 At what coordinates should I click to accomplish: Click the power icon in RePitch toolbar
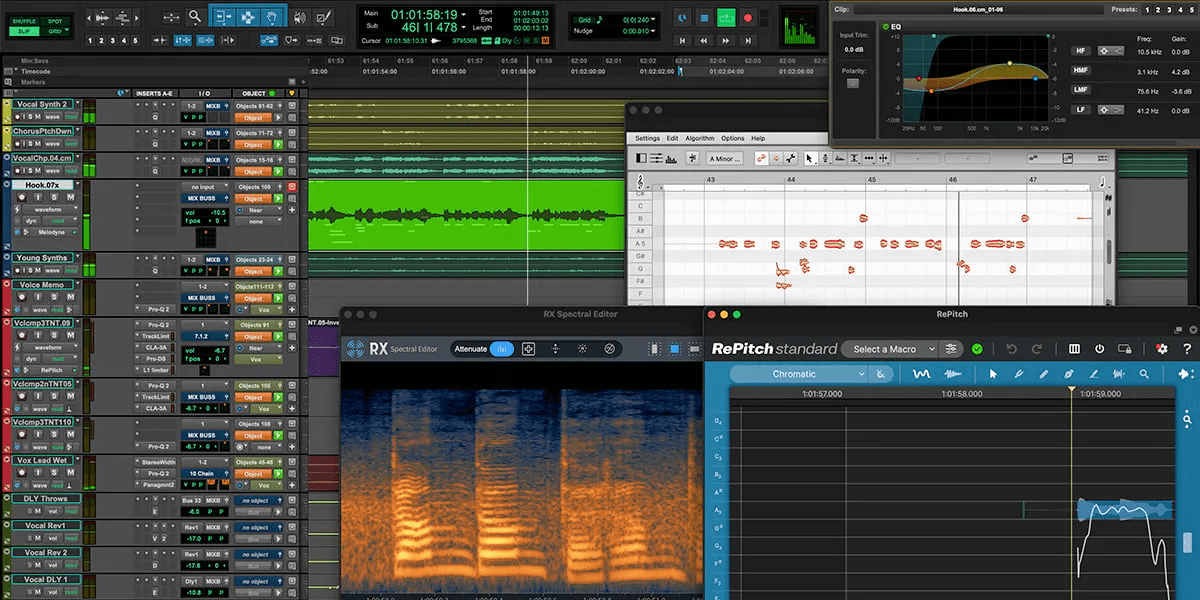[x=1100, y=348]
